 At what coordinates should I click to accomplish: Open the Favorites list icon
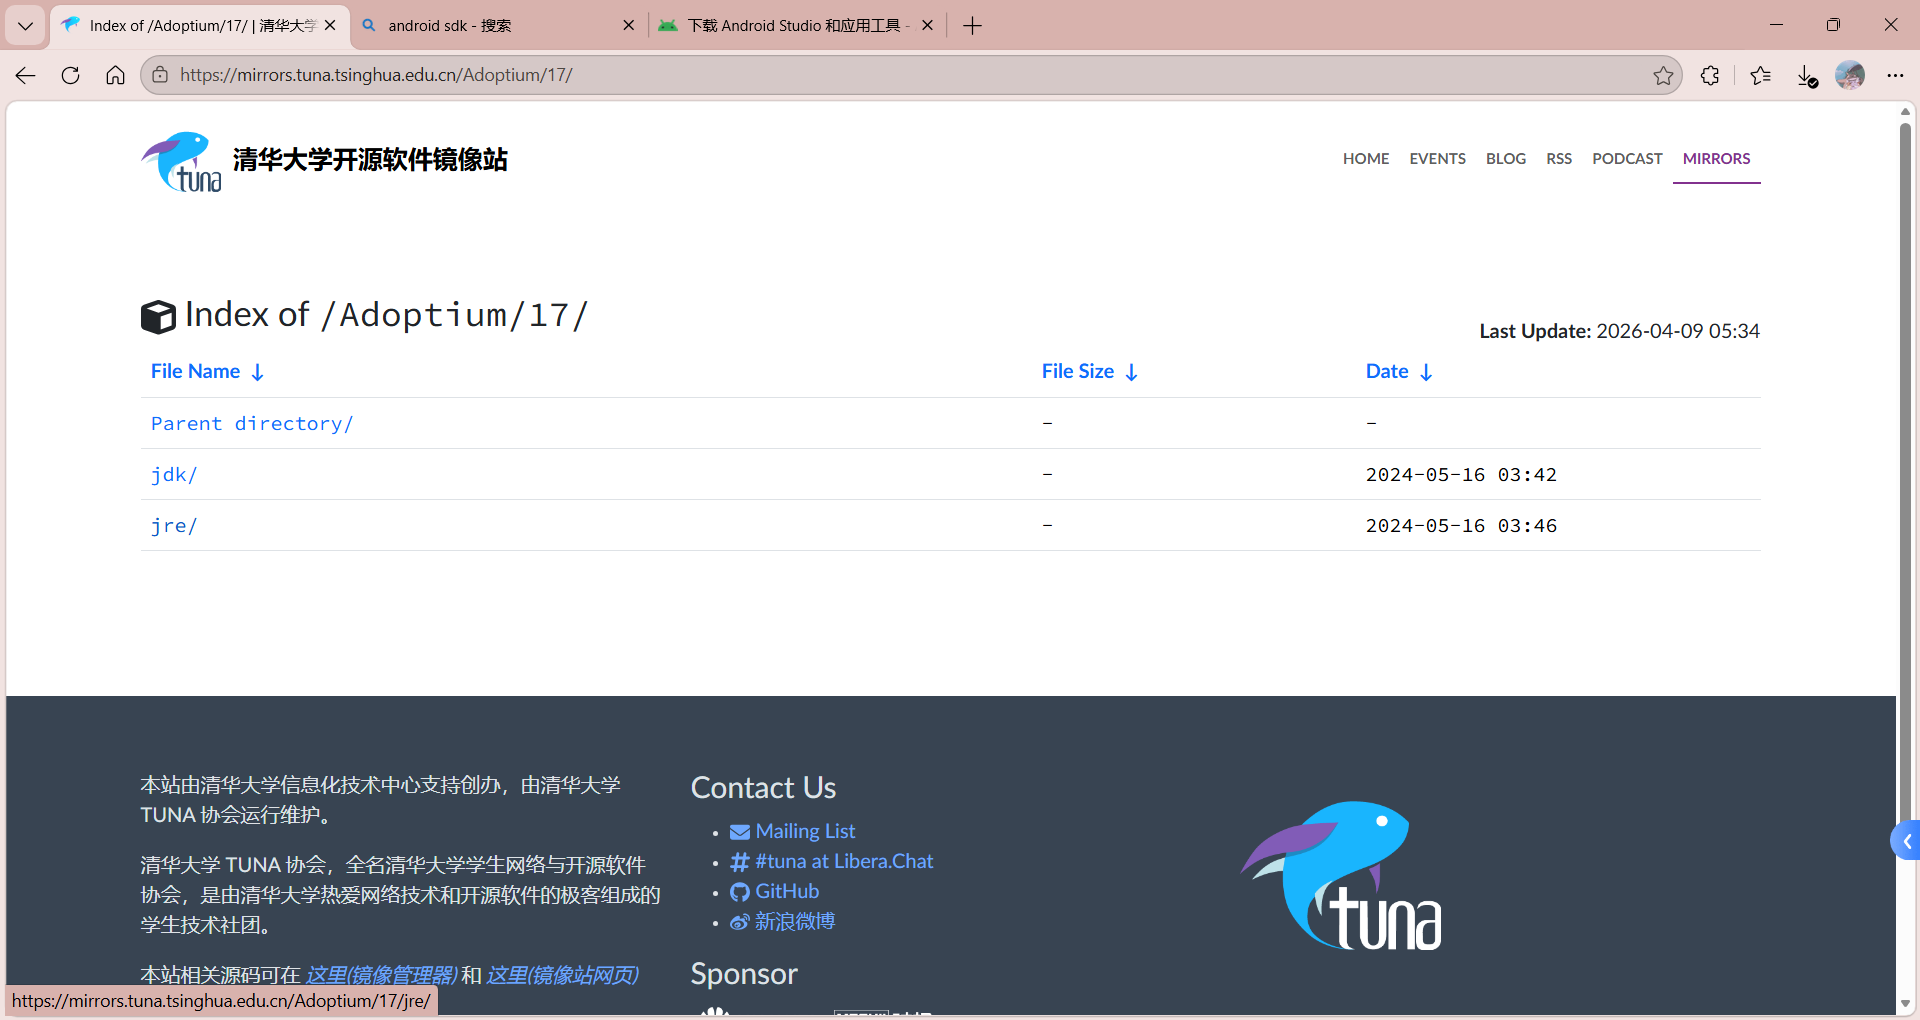click(x=1761, y=75)
